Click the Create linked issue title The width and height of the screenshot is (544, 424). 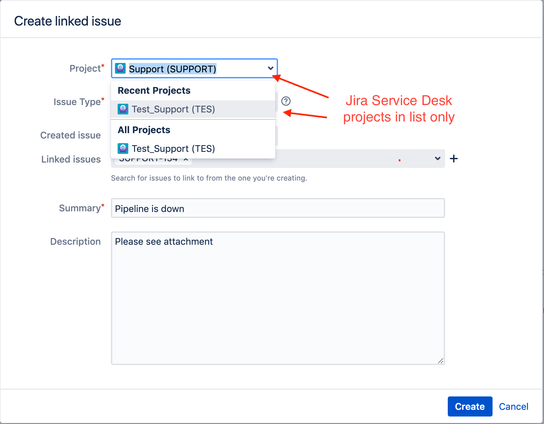(x=68, y=21)
